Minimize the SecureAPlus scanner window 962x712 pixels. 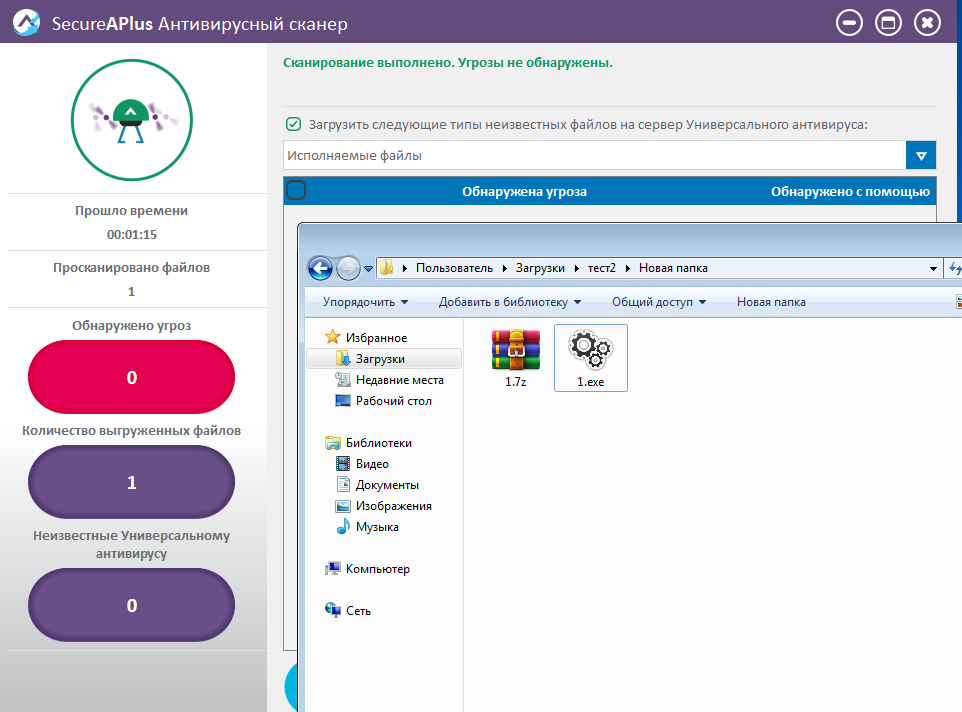pyautogui.click(x=849, y=23)
